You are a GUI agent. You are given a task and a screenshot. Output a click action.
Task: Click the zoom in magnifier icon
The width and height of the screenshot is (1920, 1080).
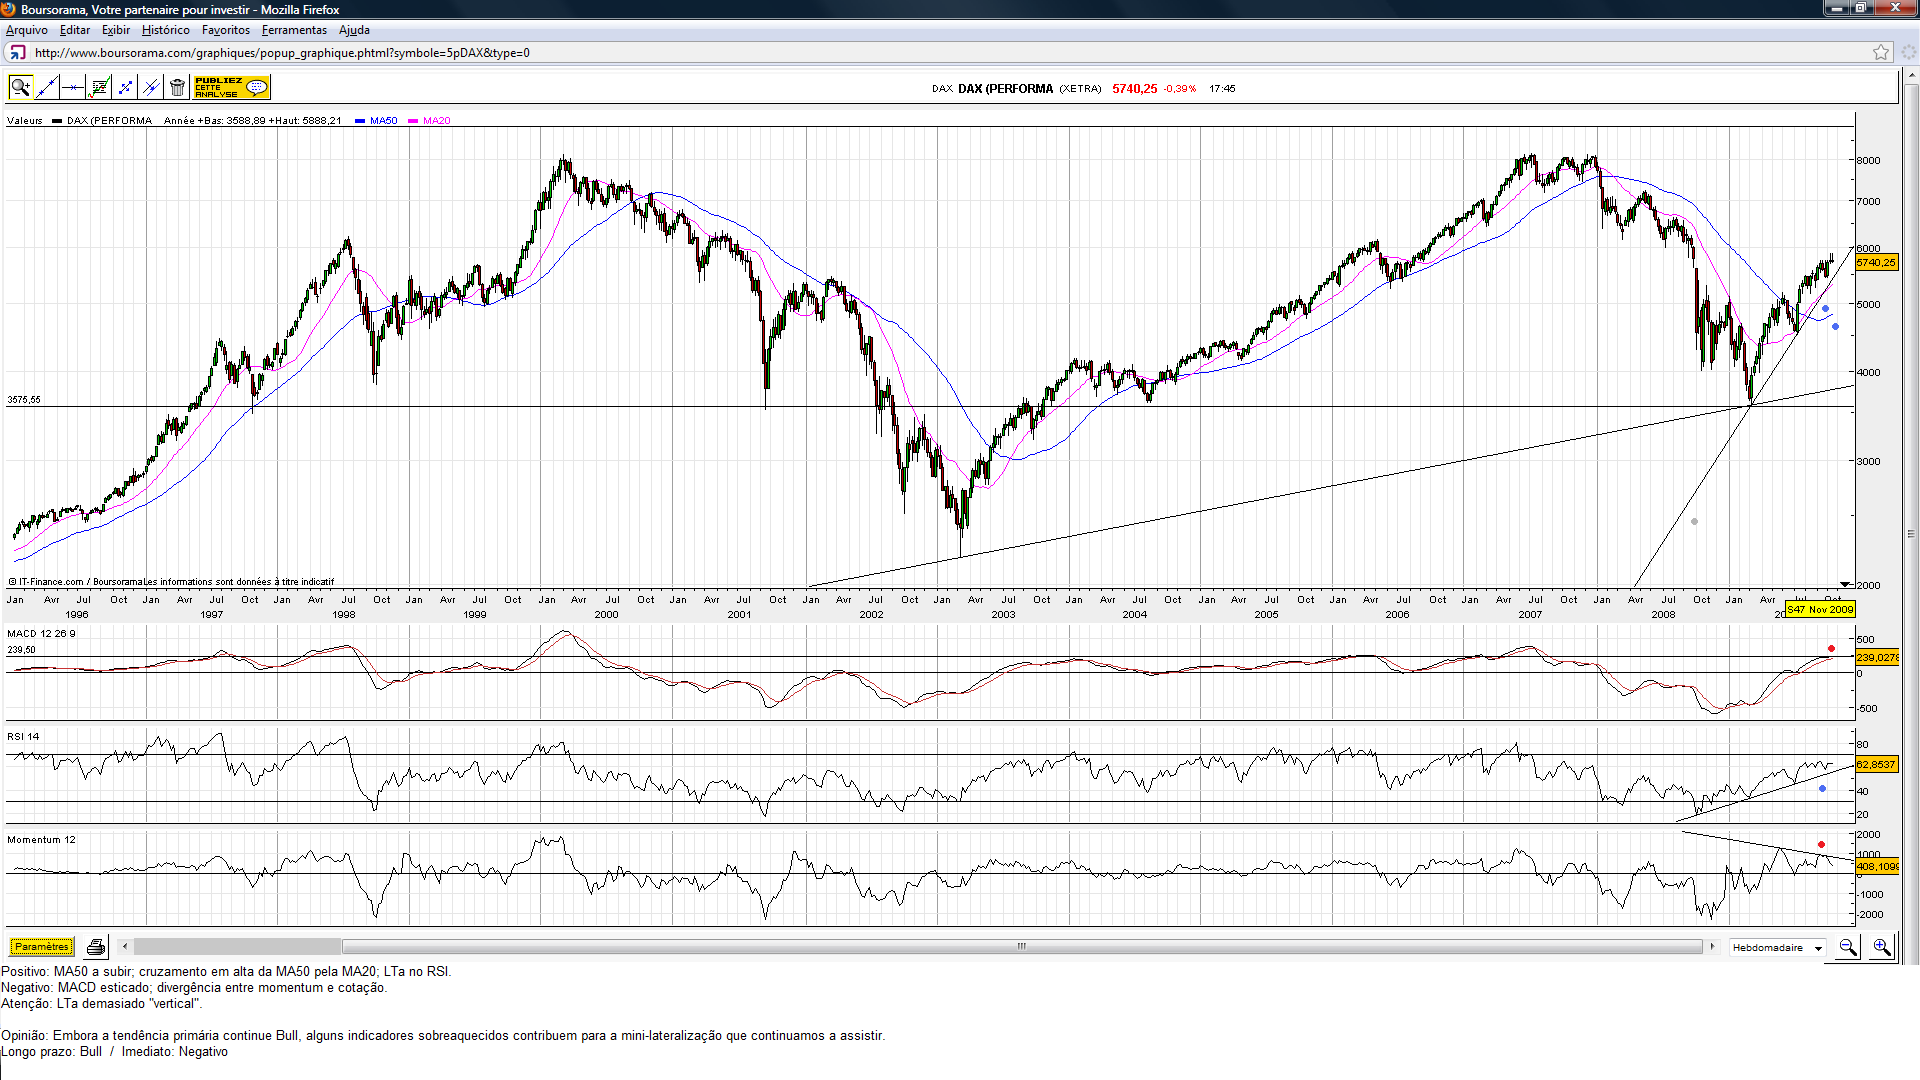(x=1881, y=947)
